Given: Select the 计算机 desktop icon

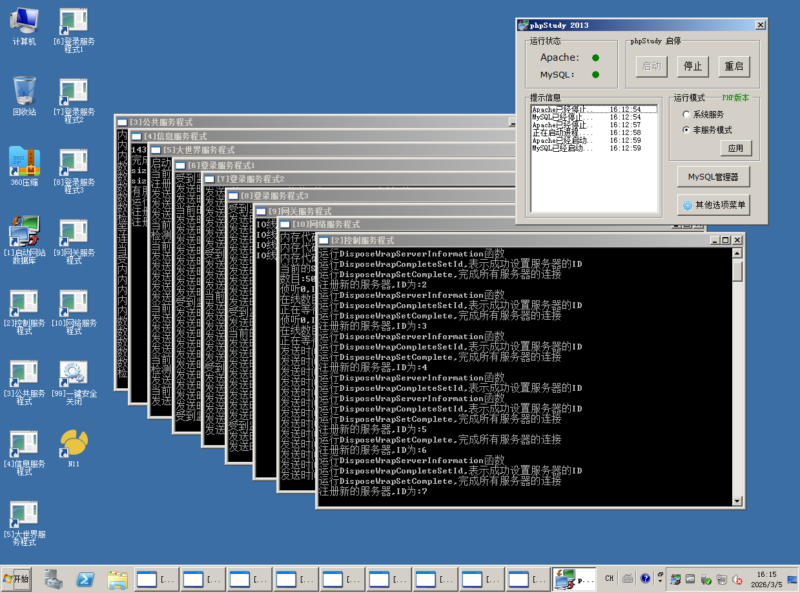Looking at the screenshot, I should pos(24,21).
